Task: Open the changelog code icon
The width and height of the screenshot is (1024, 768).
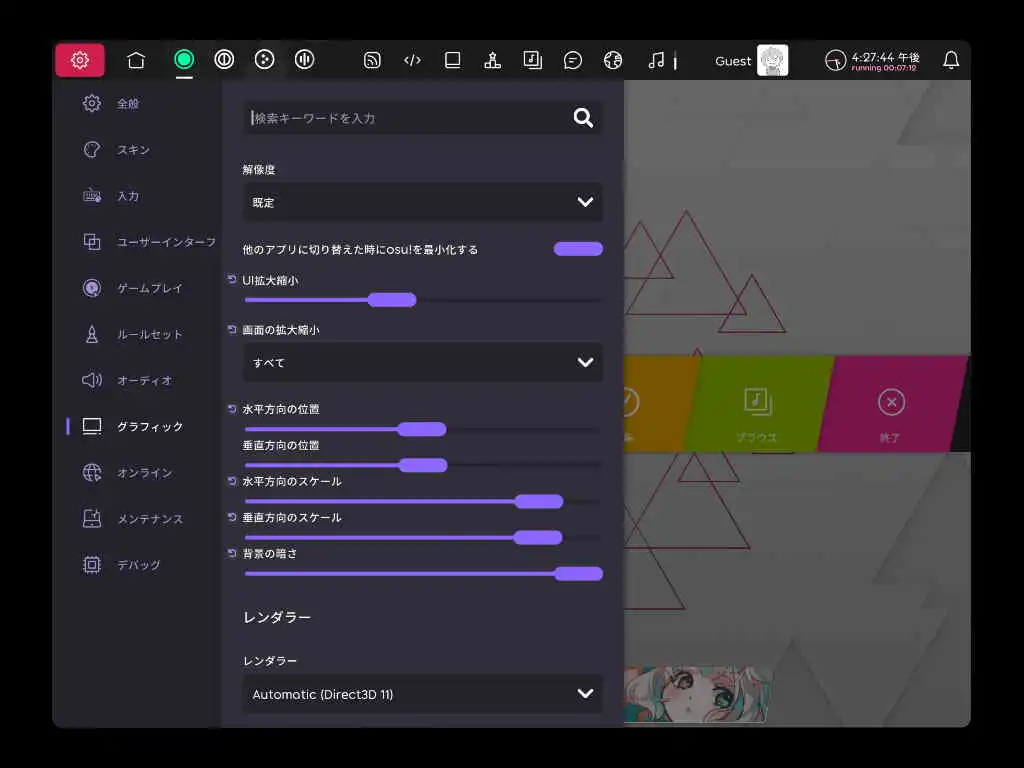Action: [x=412, y=61]
